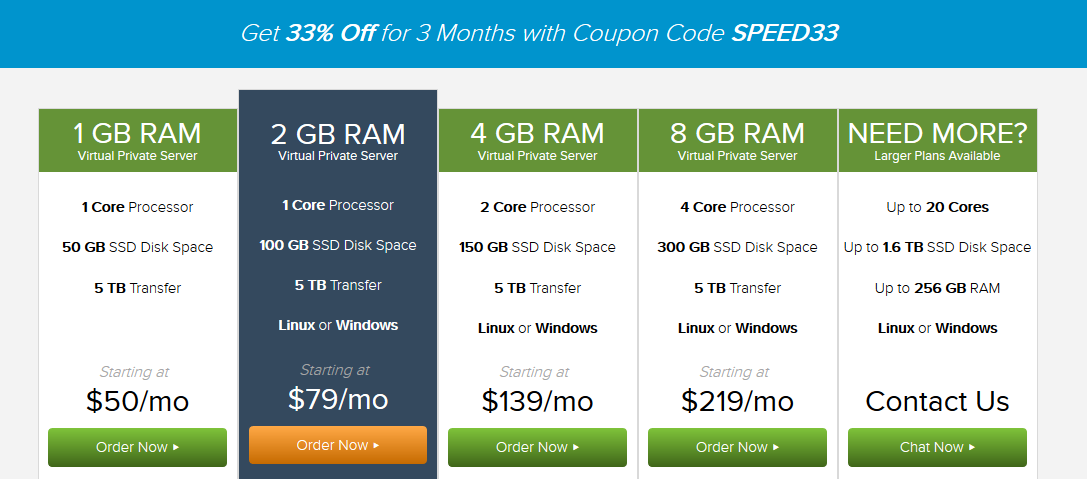Order the $219/mo 8 GB plan
Viewport: 1087px width, 479px height.
737,447
